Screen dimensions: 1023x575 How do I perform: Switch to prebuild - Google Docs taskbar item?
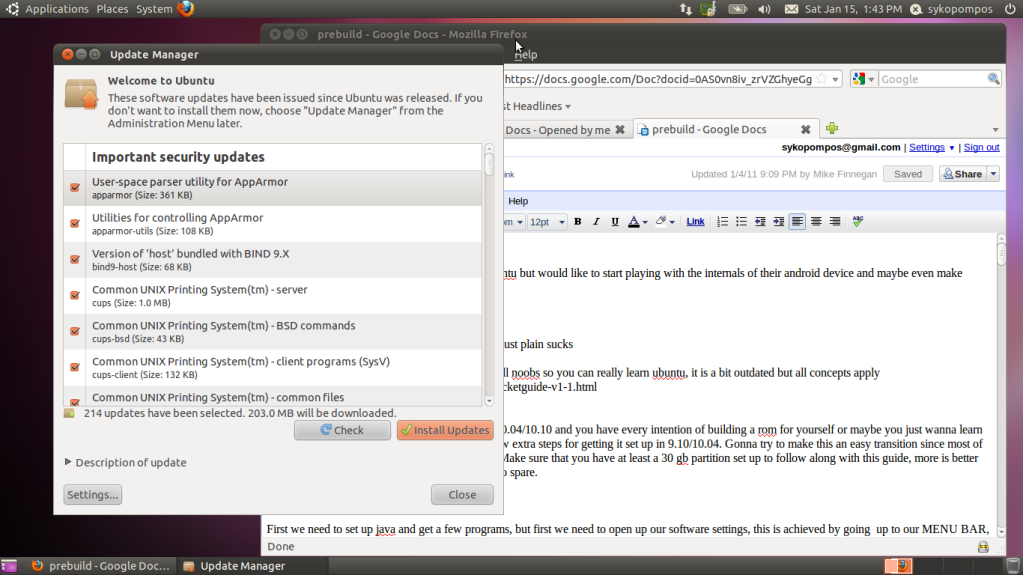point(101,566)
